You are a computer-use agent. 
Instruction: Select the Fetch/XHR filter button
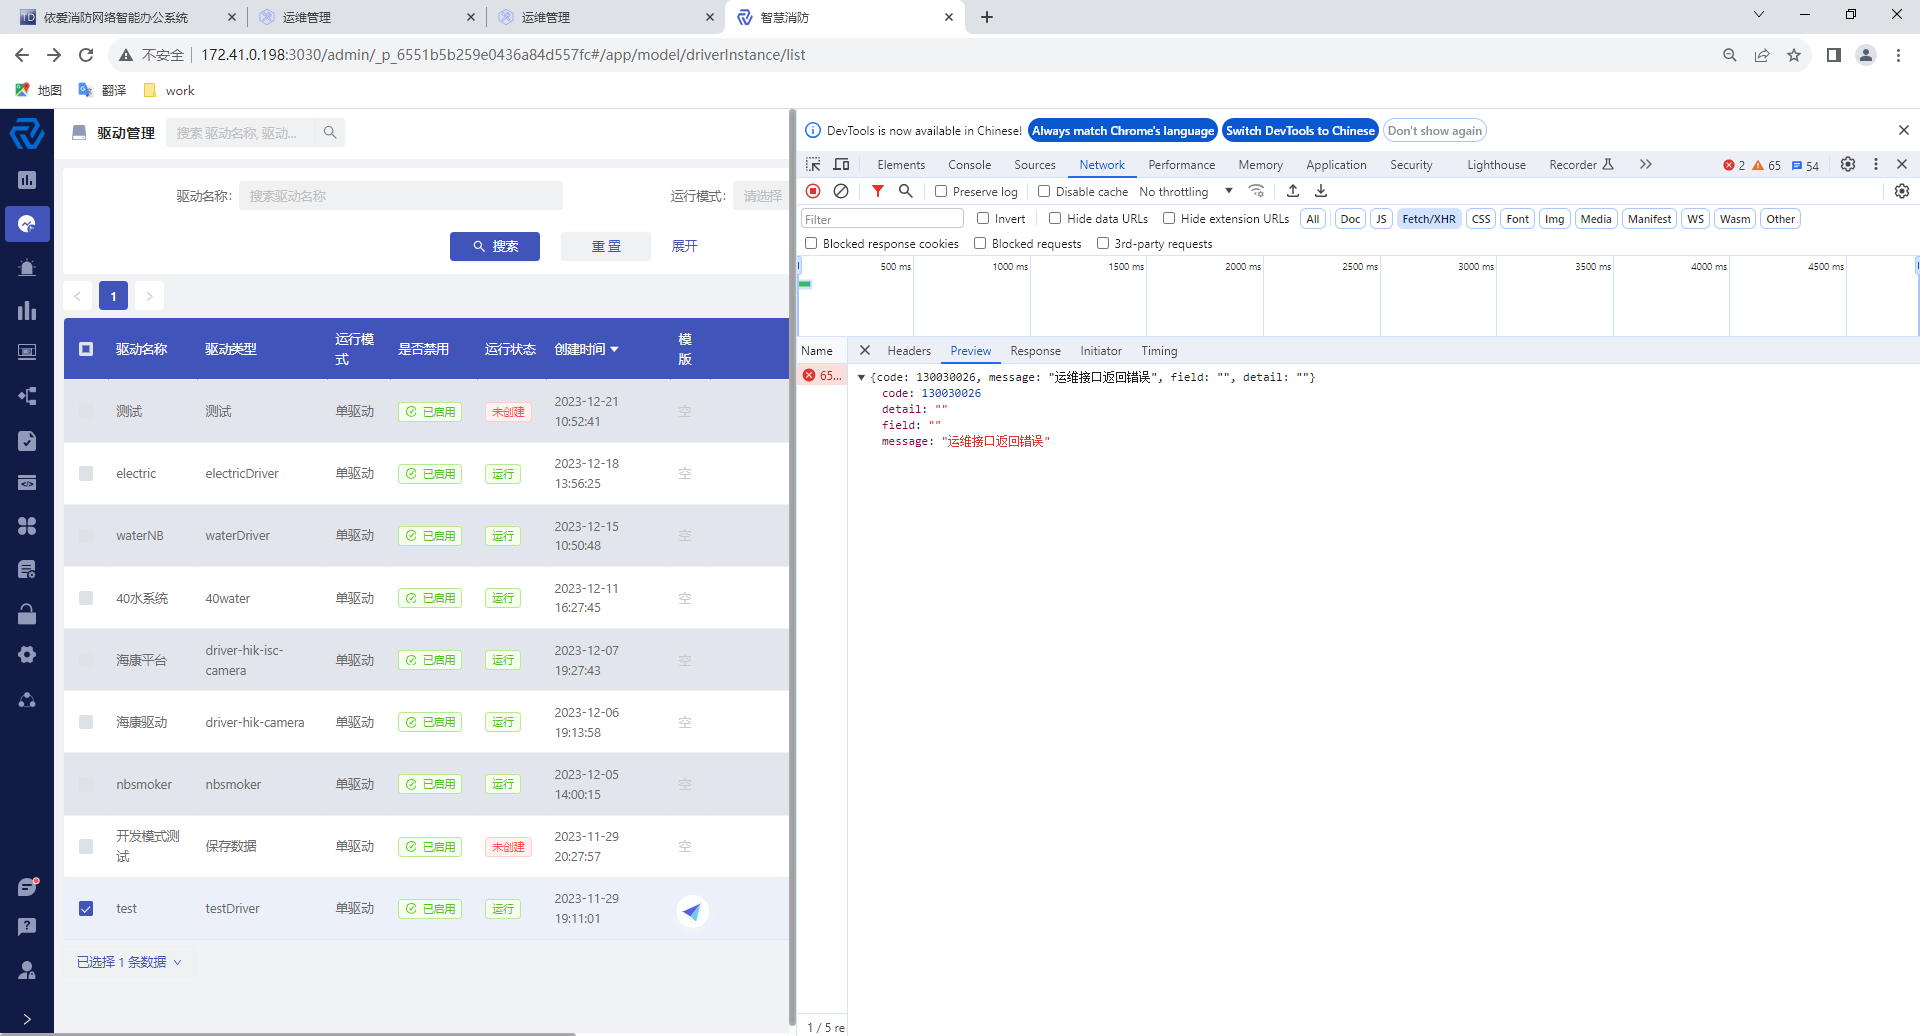tap(1428, 218)
